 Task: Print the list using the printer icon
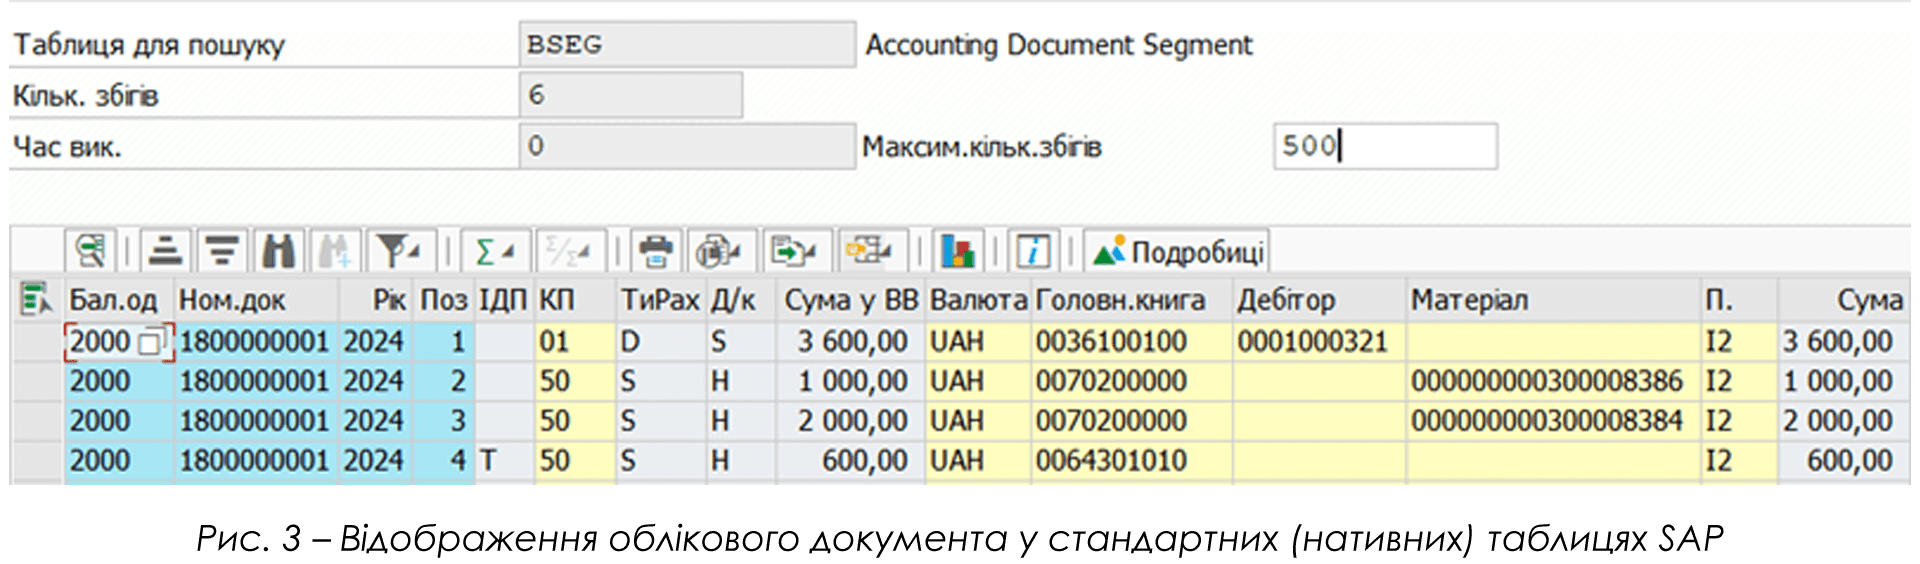(656, 251)
